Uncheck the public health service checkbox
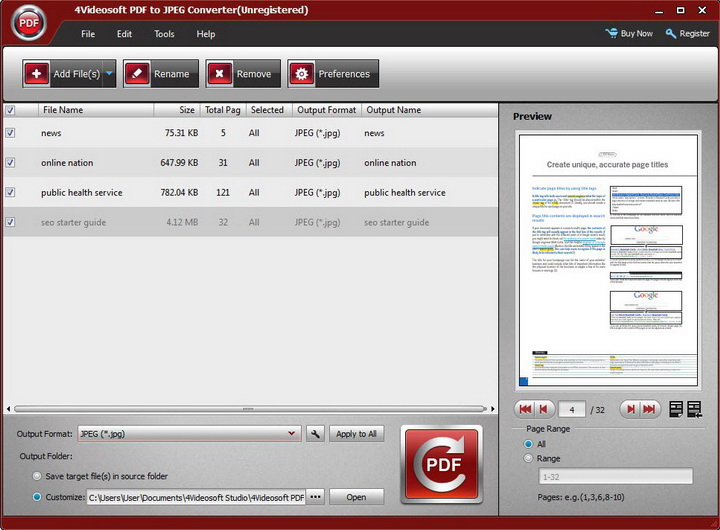Viewport: 720px width, 530px height. (10, 192)
